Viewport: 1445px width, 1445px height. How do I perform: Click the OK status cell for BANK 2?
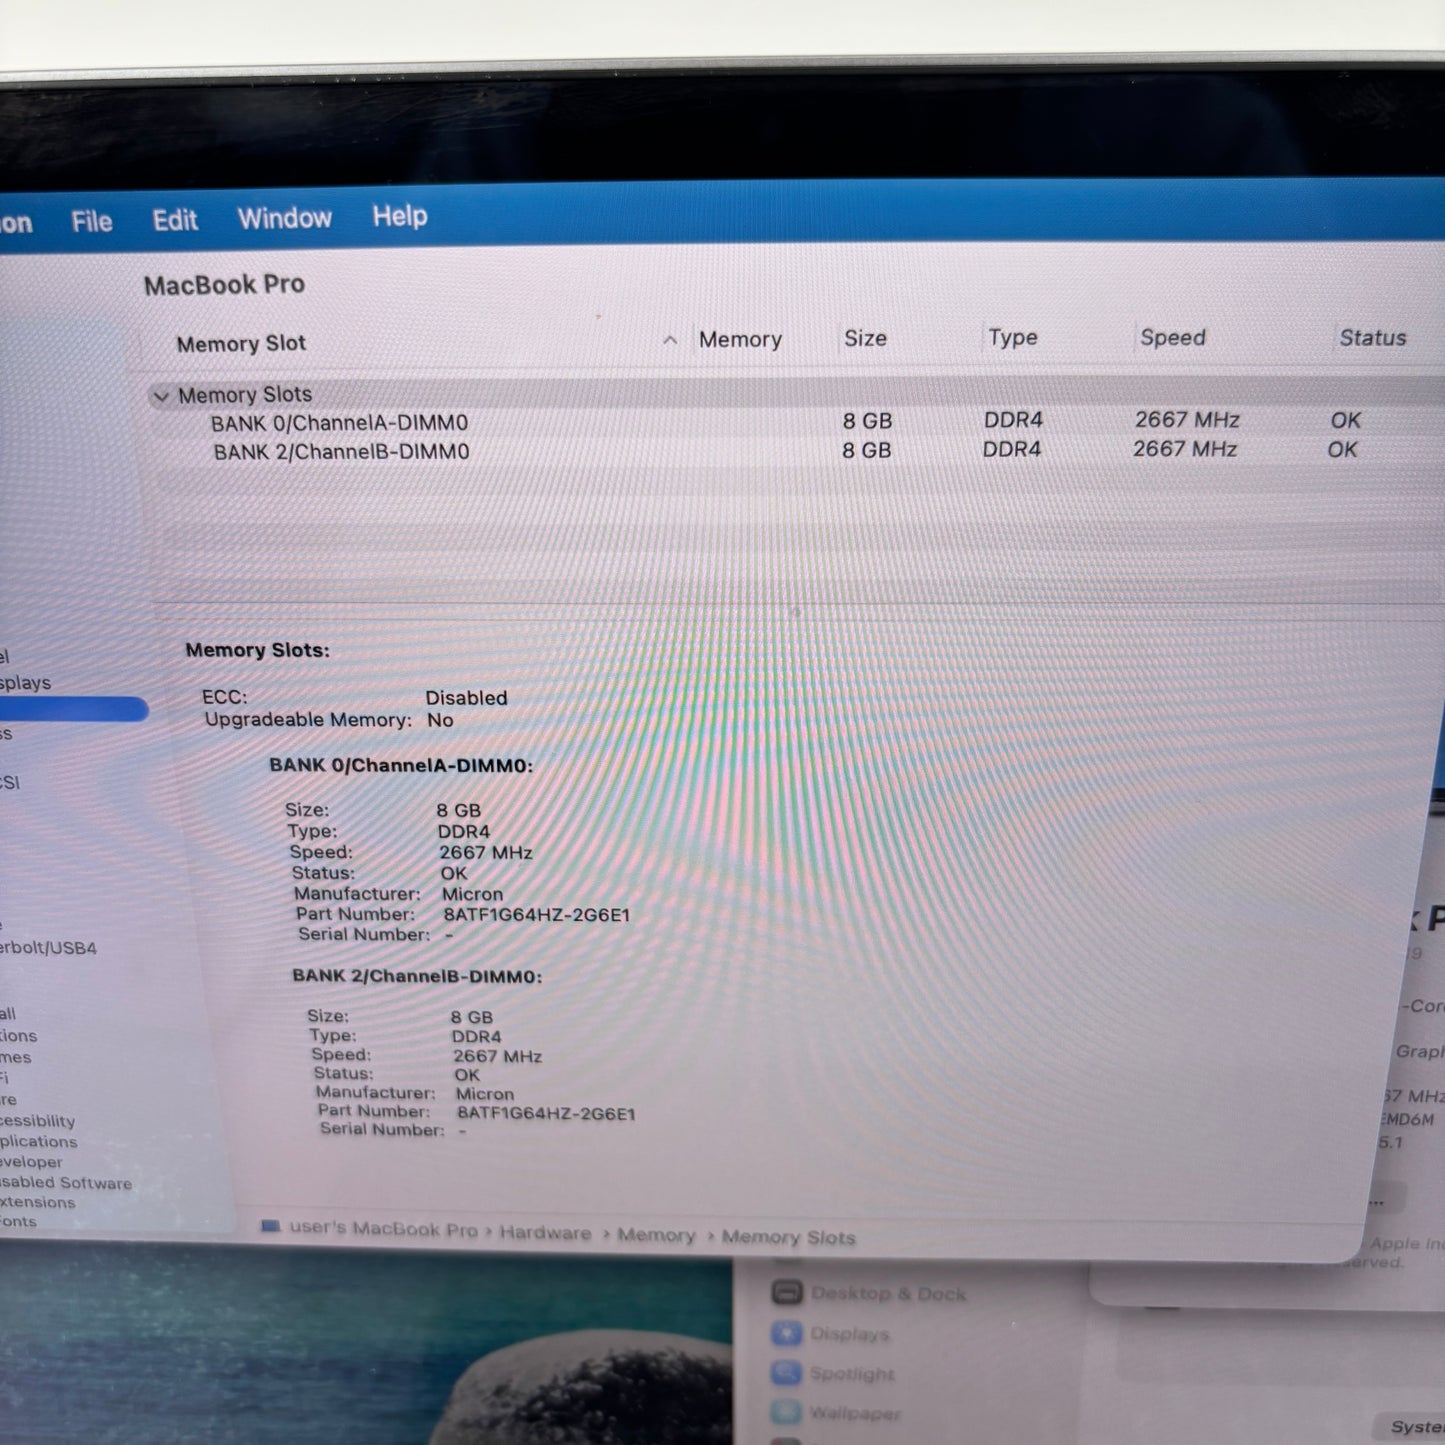click(1342, 450)
